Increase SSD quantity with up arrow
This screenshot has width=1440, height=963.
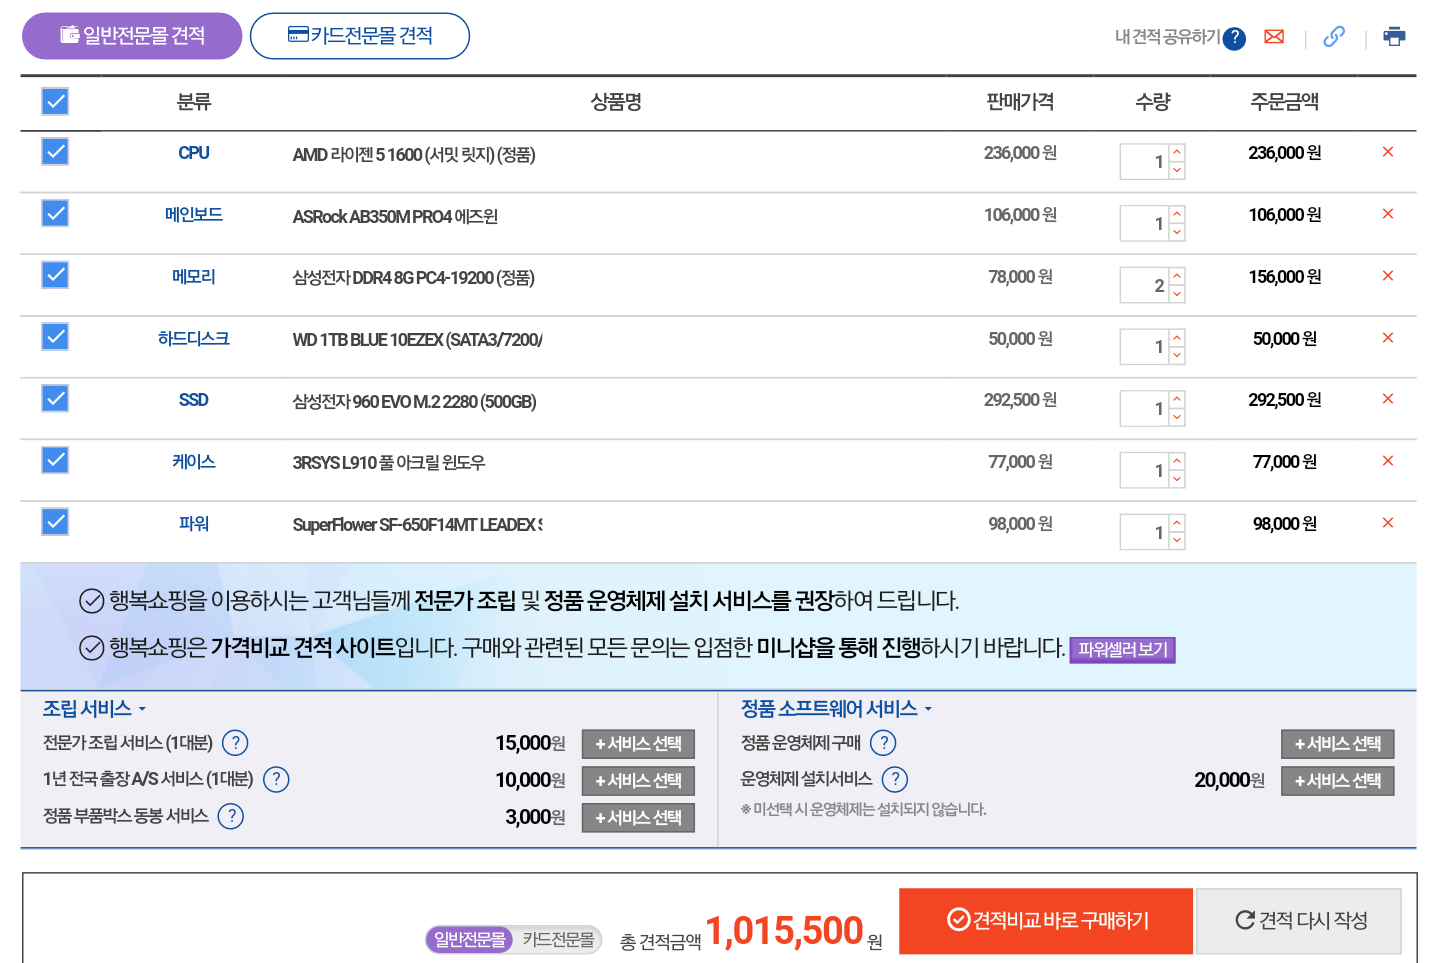coord(1177,400)
